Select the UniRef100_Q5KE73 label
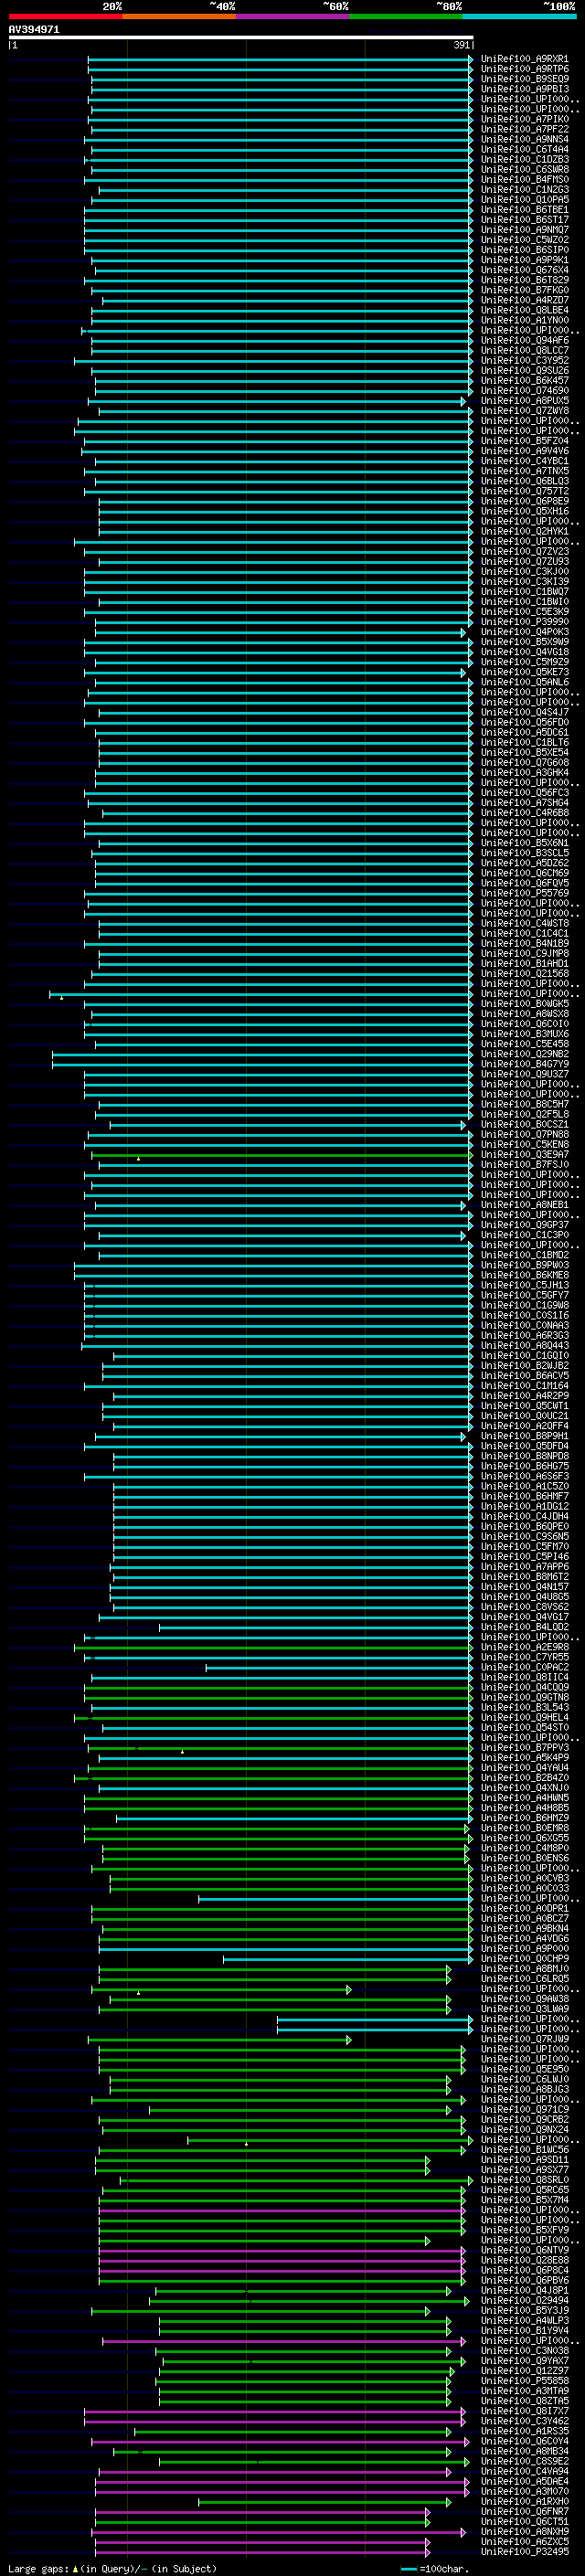Screen dimensions: 585x2576 [525, 672]
